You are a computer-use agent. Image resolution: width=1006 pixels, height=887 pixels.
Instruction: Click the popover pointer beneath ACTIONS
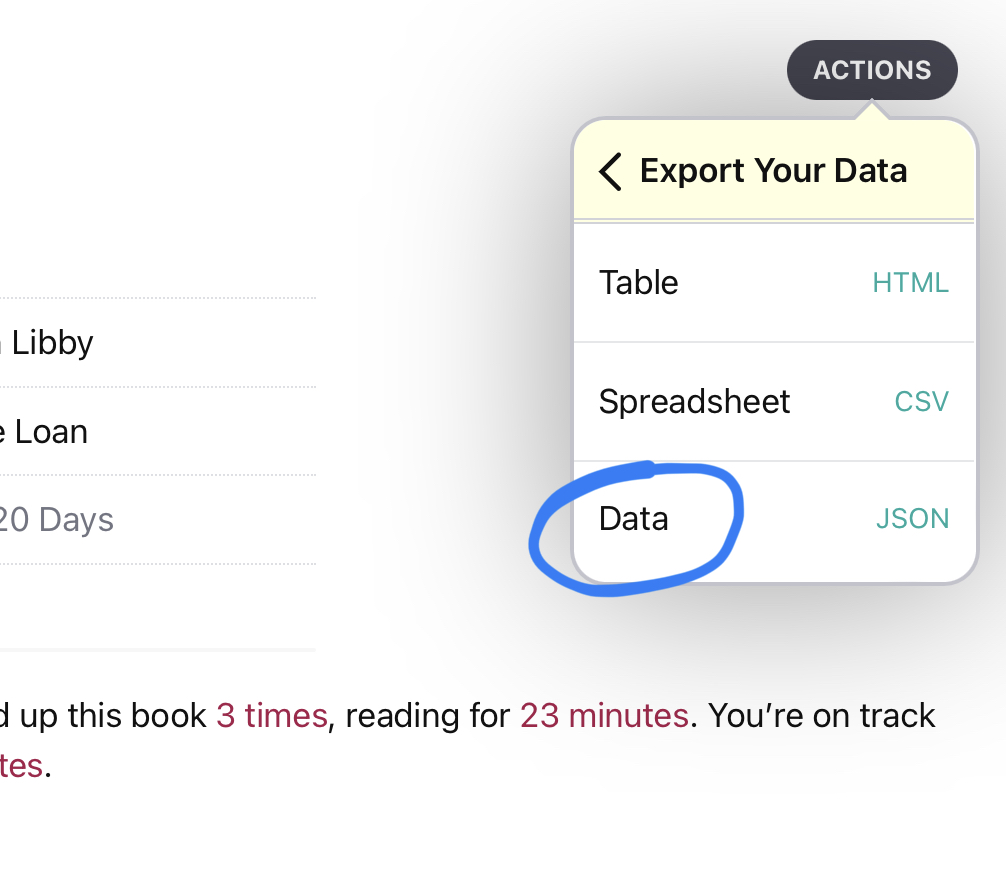872,109
